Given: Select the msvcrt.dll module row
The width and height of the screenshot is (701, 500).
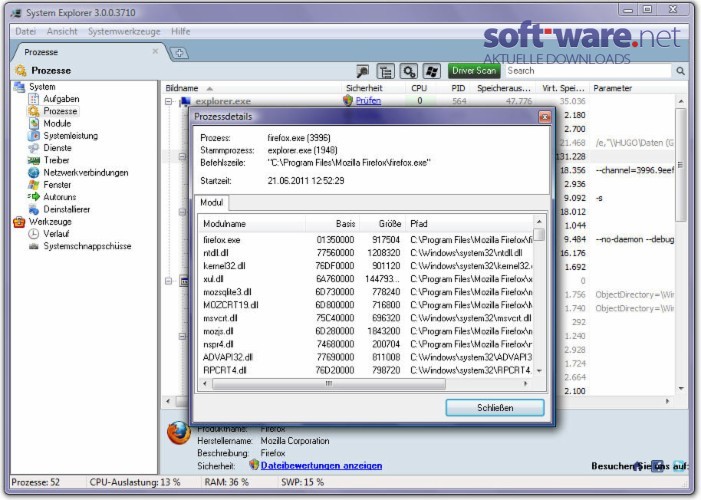Looking at the screenshot, I should coord(367,318).
